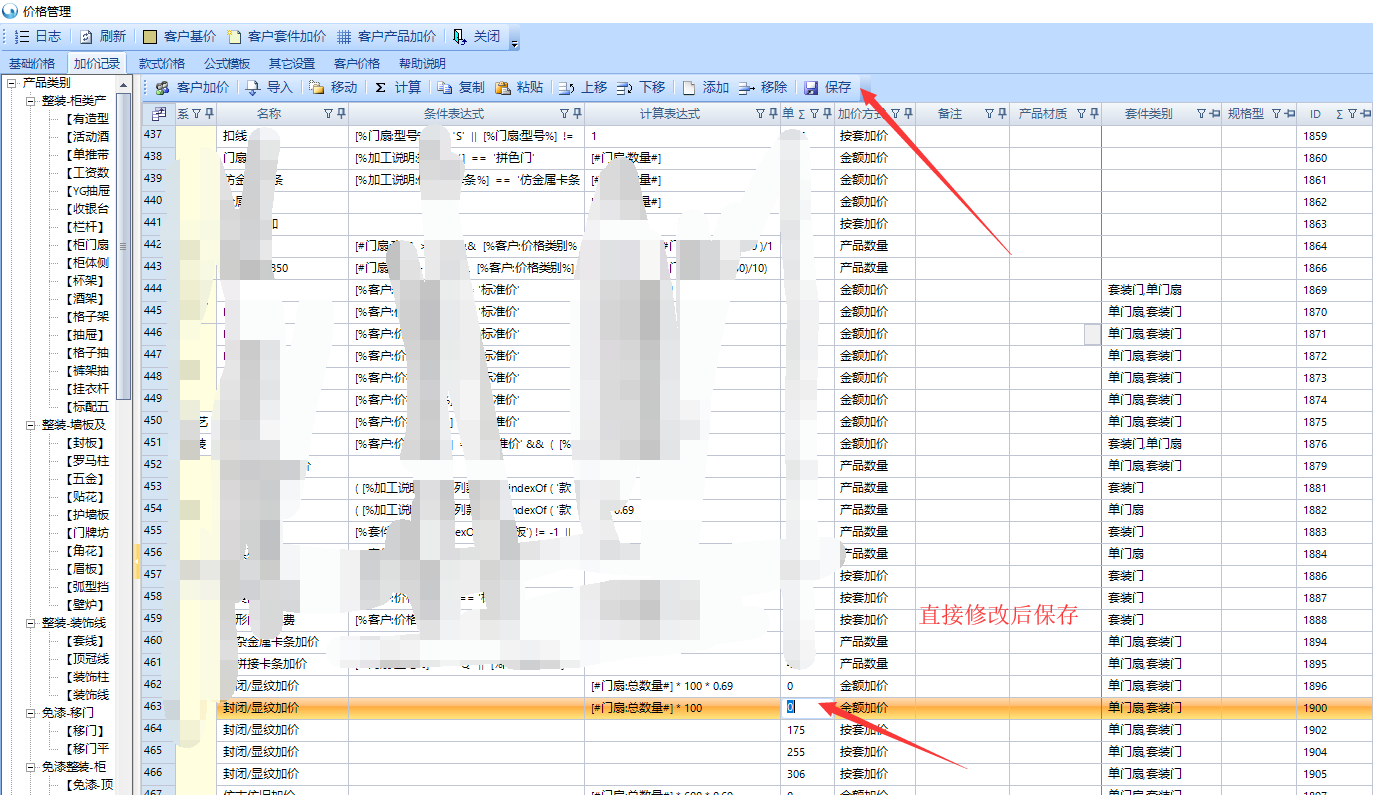
Task: Click the 保存 (Save) toolbar icon
Action: click(x=811, y=88)
